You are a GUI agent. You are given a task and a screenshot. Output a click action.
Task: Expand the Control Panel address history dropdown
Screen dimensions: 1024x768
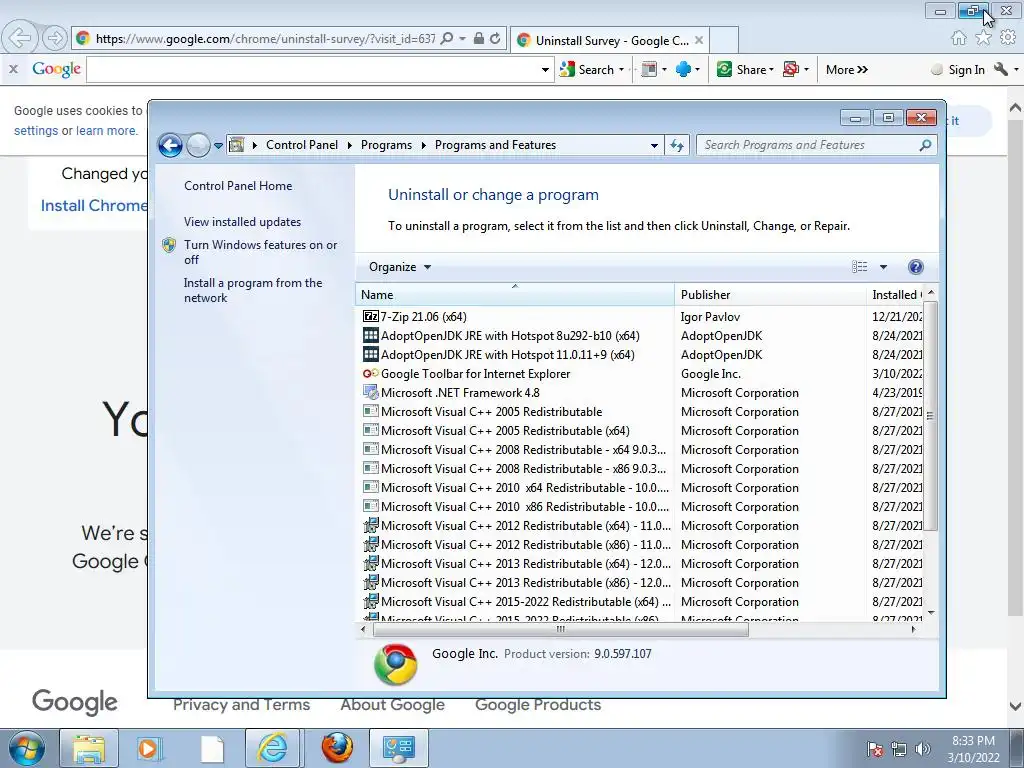pos(654,145)
